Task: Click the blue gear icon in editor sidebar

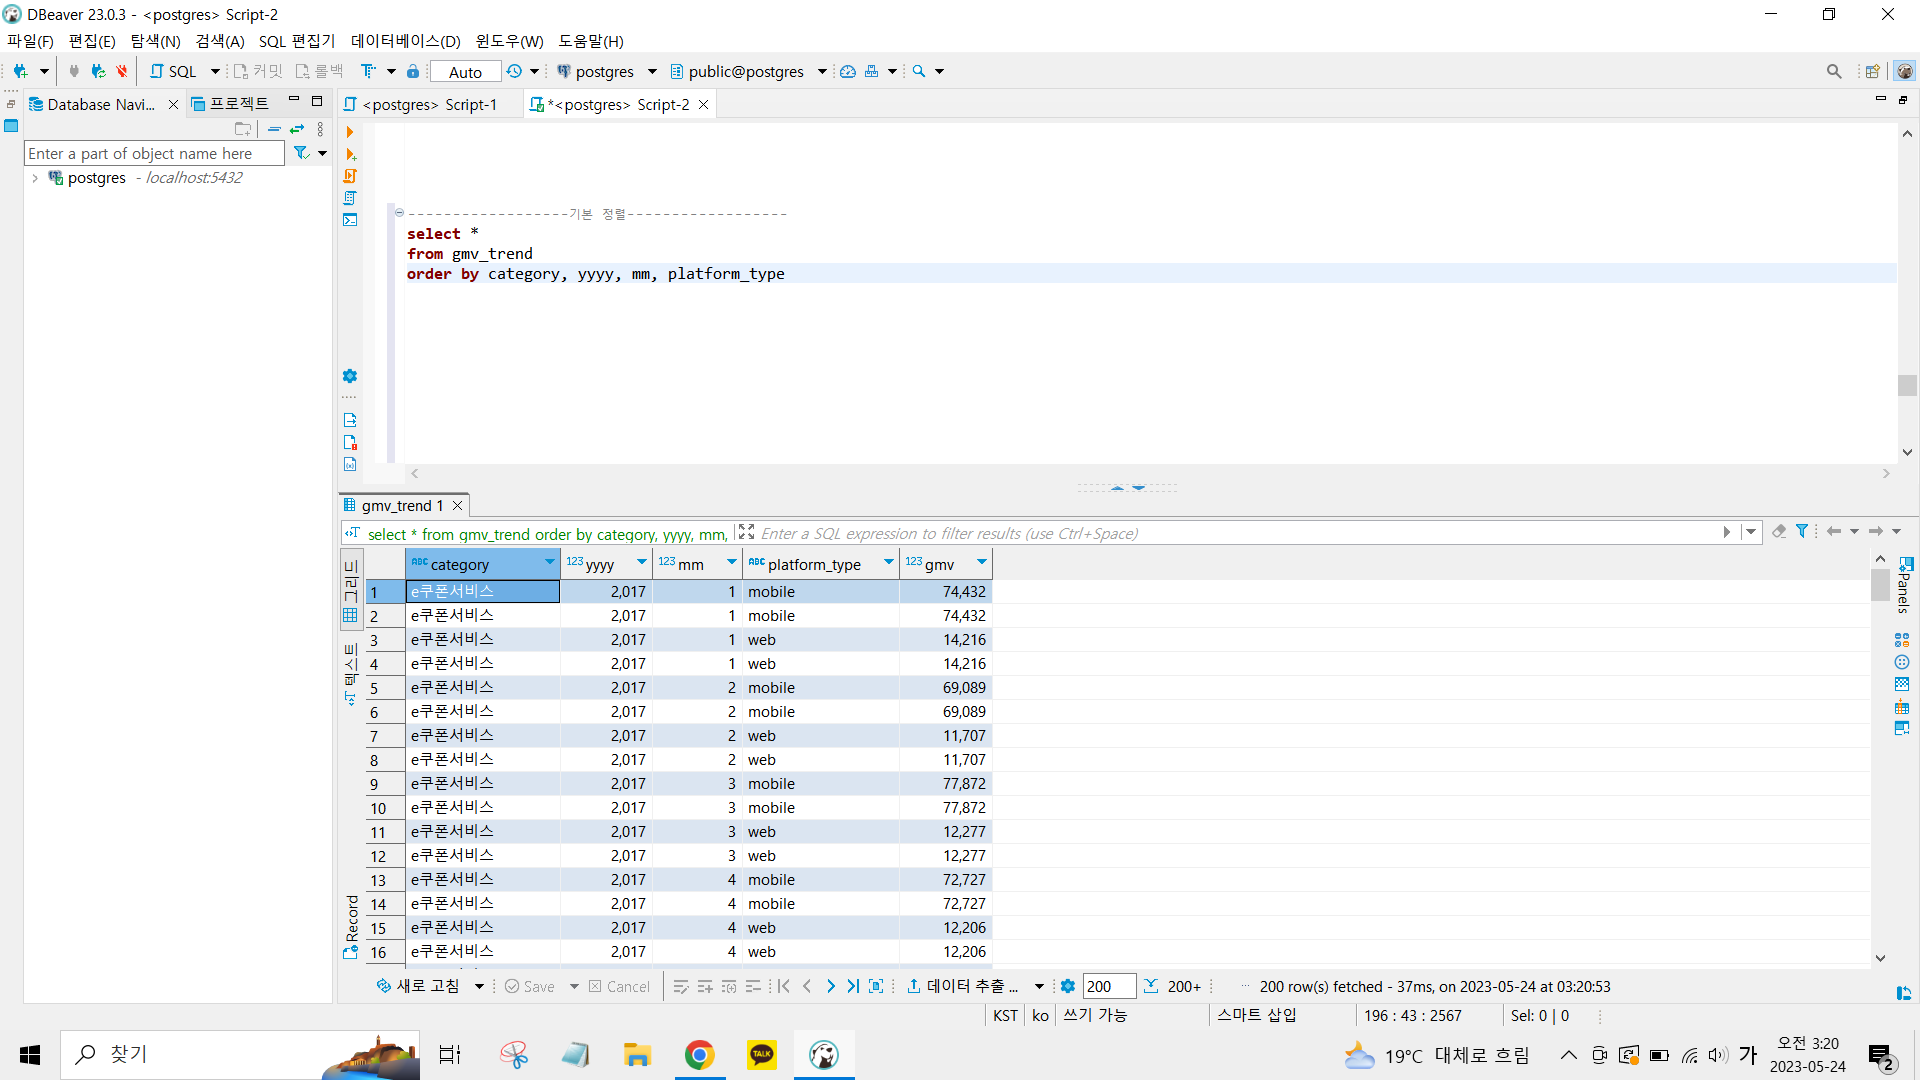Action: point(350,376)
